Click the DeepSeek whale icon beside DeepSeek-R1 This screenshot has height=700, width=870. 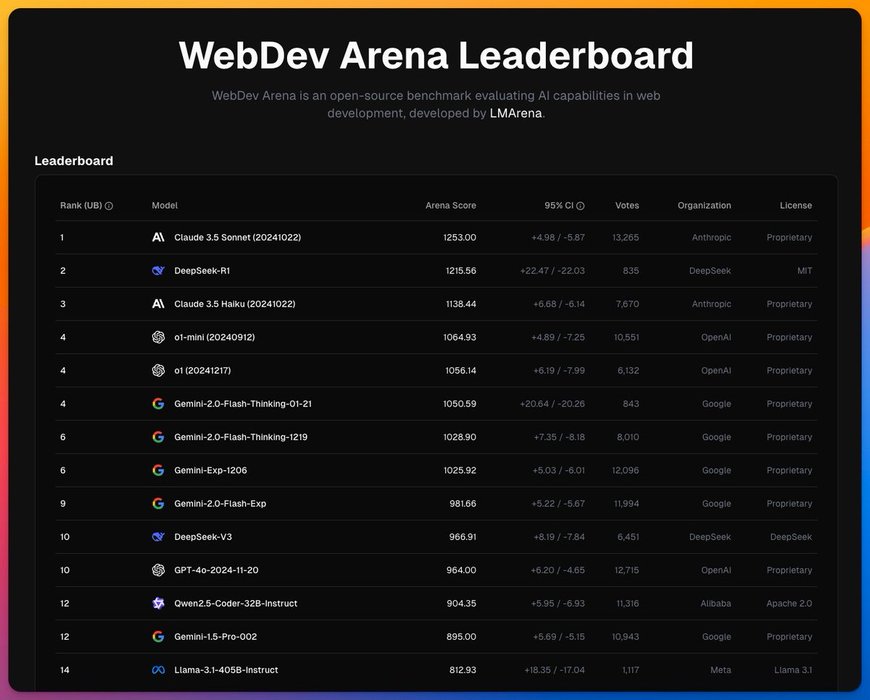click(158, 271)
